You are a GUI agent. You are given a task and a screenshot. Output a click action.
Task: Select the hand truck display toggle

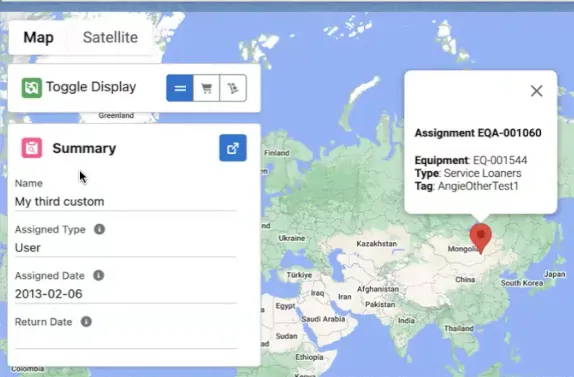(233, 88)
